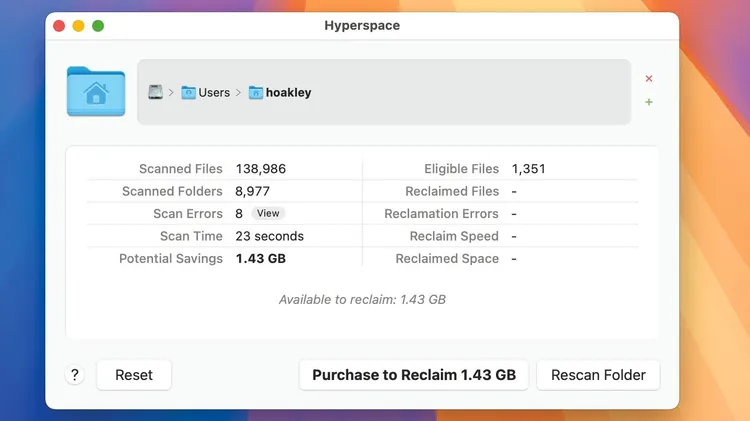Remove the folder with the red x icon

(x=649, y=79)
